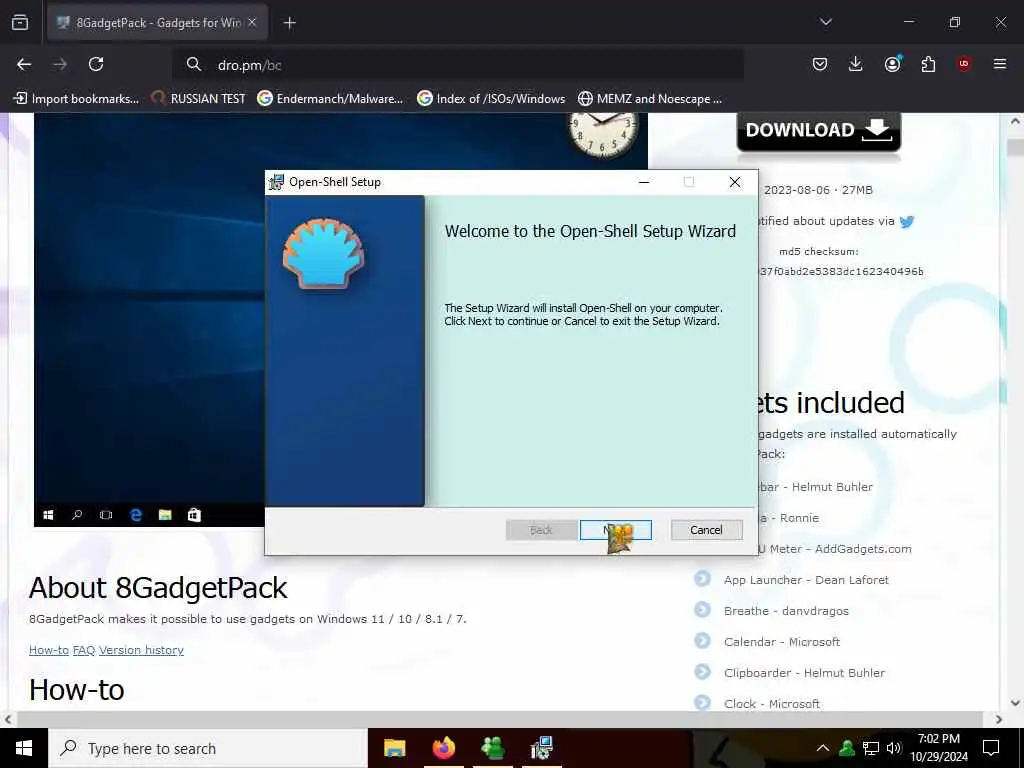Open the Windows Start menu
The width and height of the screenshot is (1024, 768).
[x=24, y=748]
